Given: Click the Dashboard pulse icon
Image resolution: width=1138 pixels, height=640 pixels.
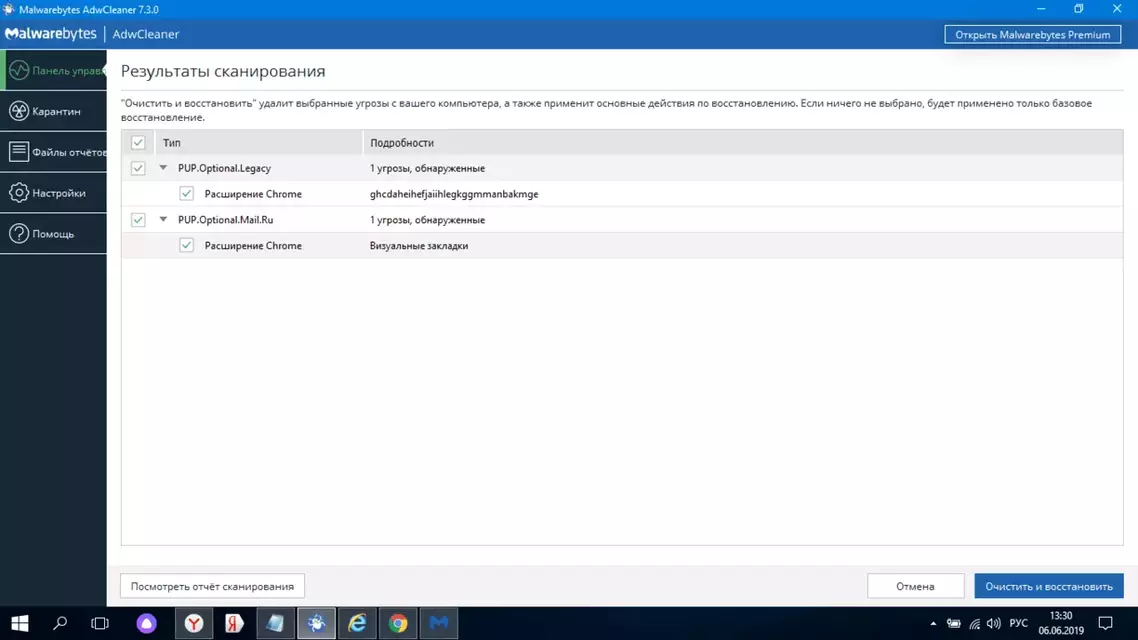Looking at the screenshot, I should [19, 70].
